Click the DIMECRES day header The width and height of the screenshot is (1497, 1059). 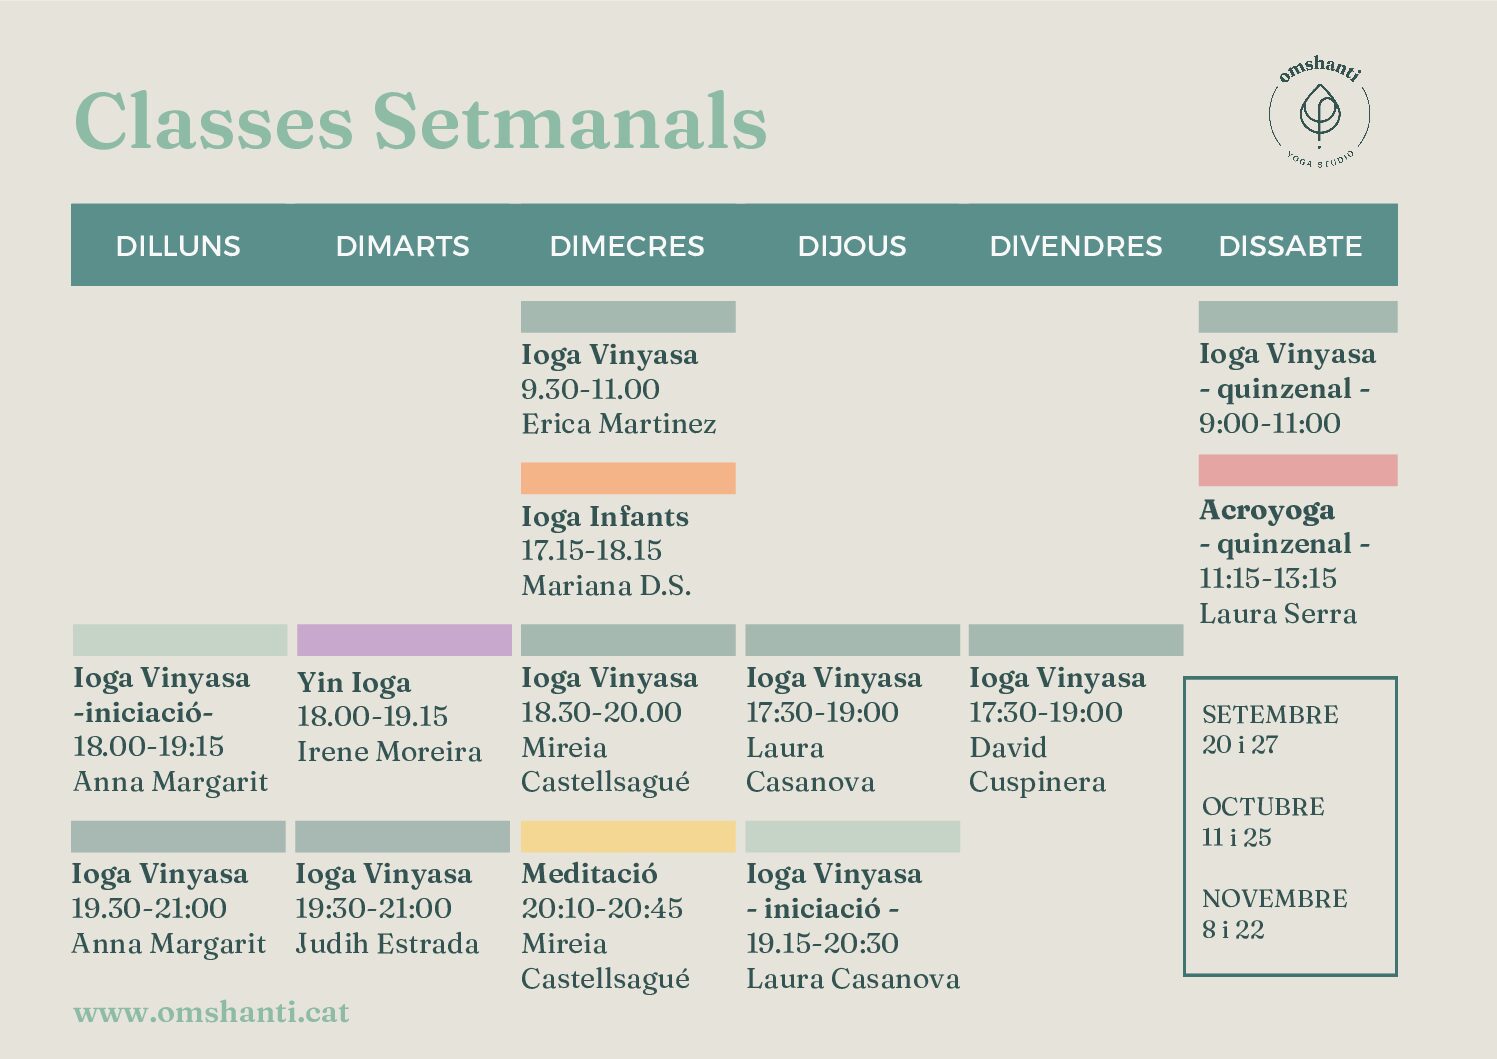tap(627, 246)
